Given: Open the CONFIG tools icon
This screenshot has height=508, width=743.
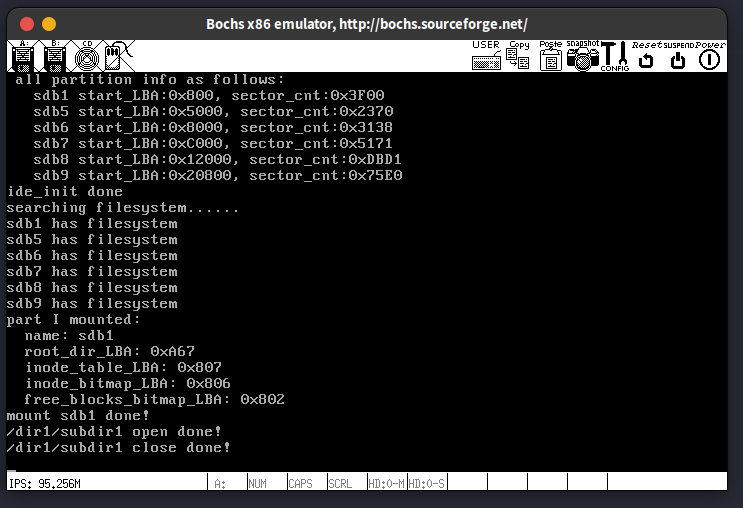Looking at the screenshot, I should [x=615, y=56].
